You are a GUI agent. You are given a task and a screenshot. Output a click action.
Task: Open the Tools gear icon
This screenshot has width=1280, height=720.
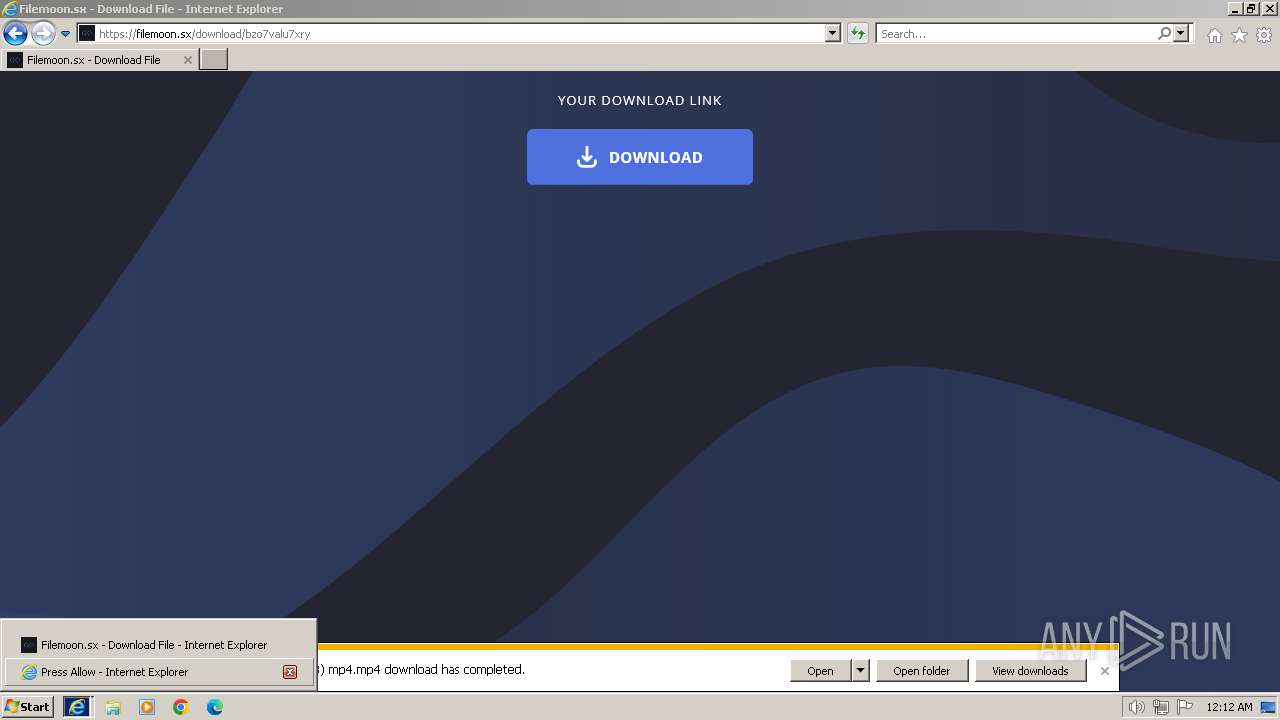click(1264, 35)
